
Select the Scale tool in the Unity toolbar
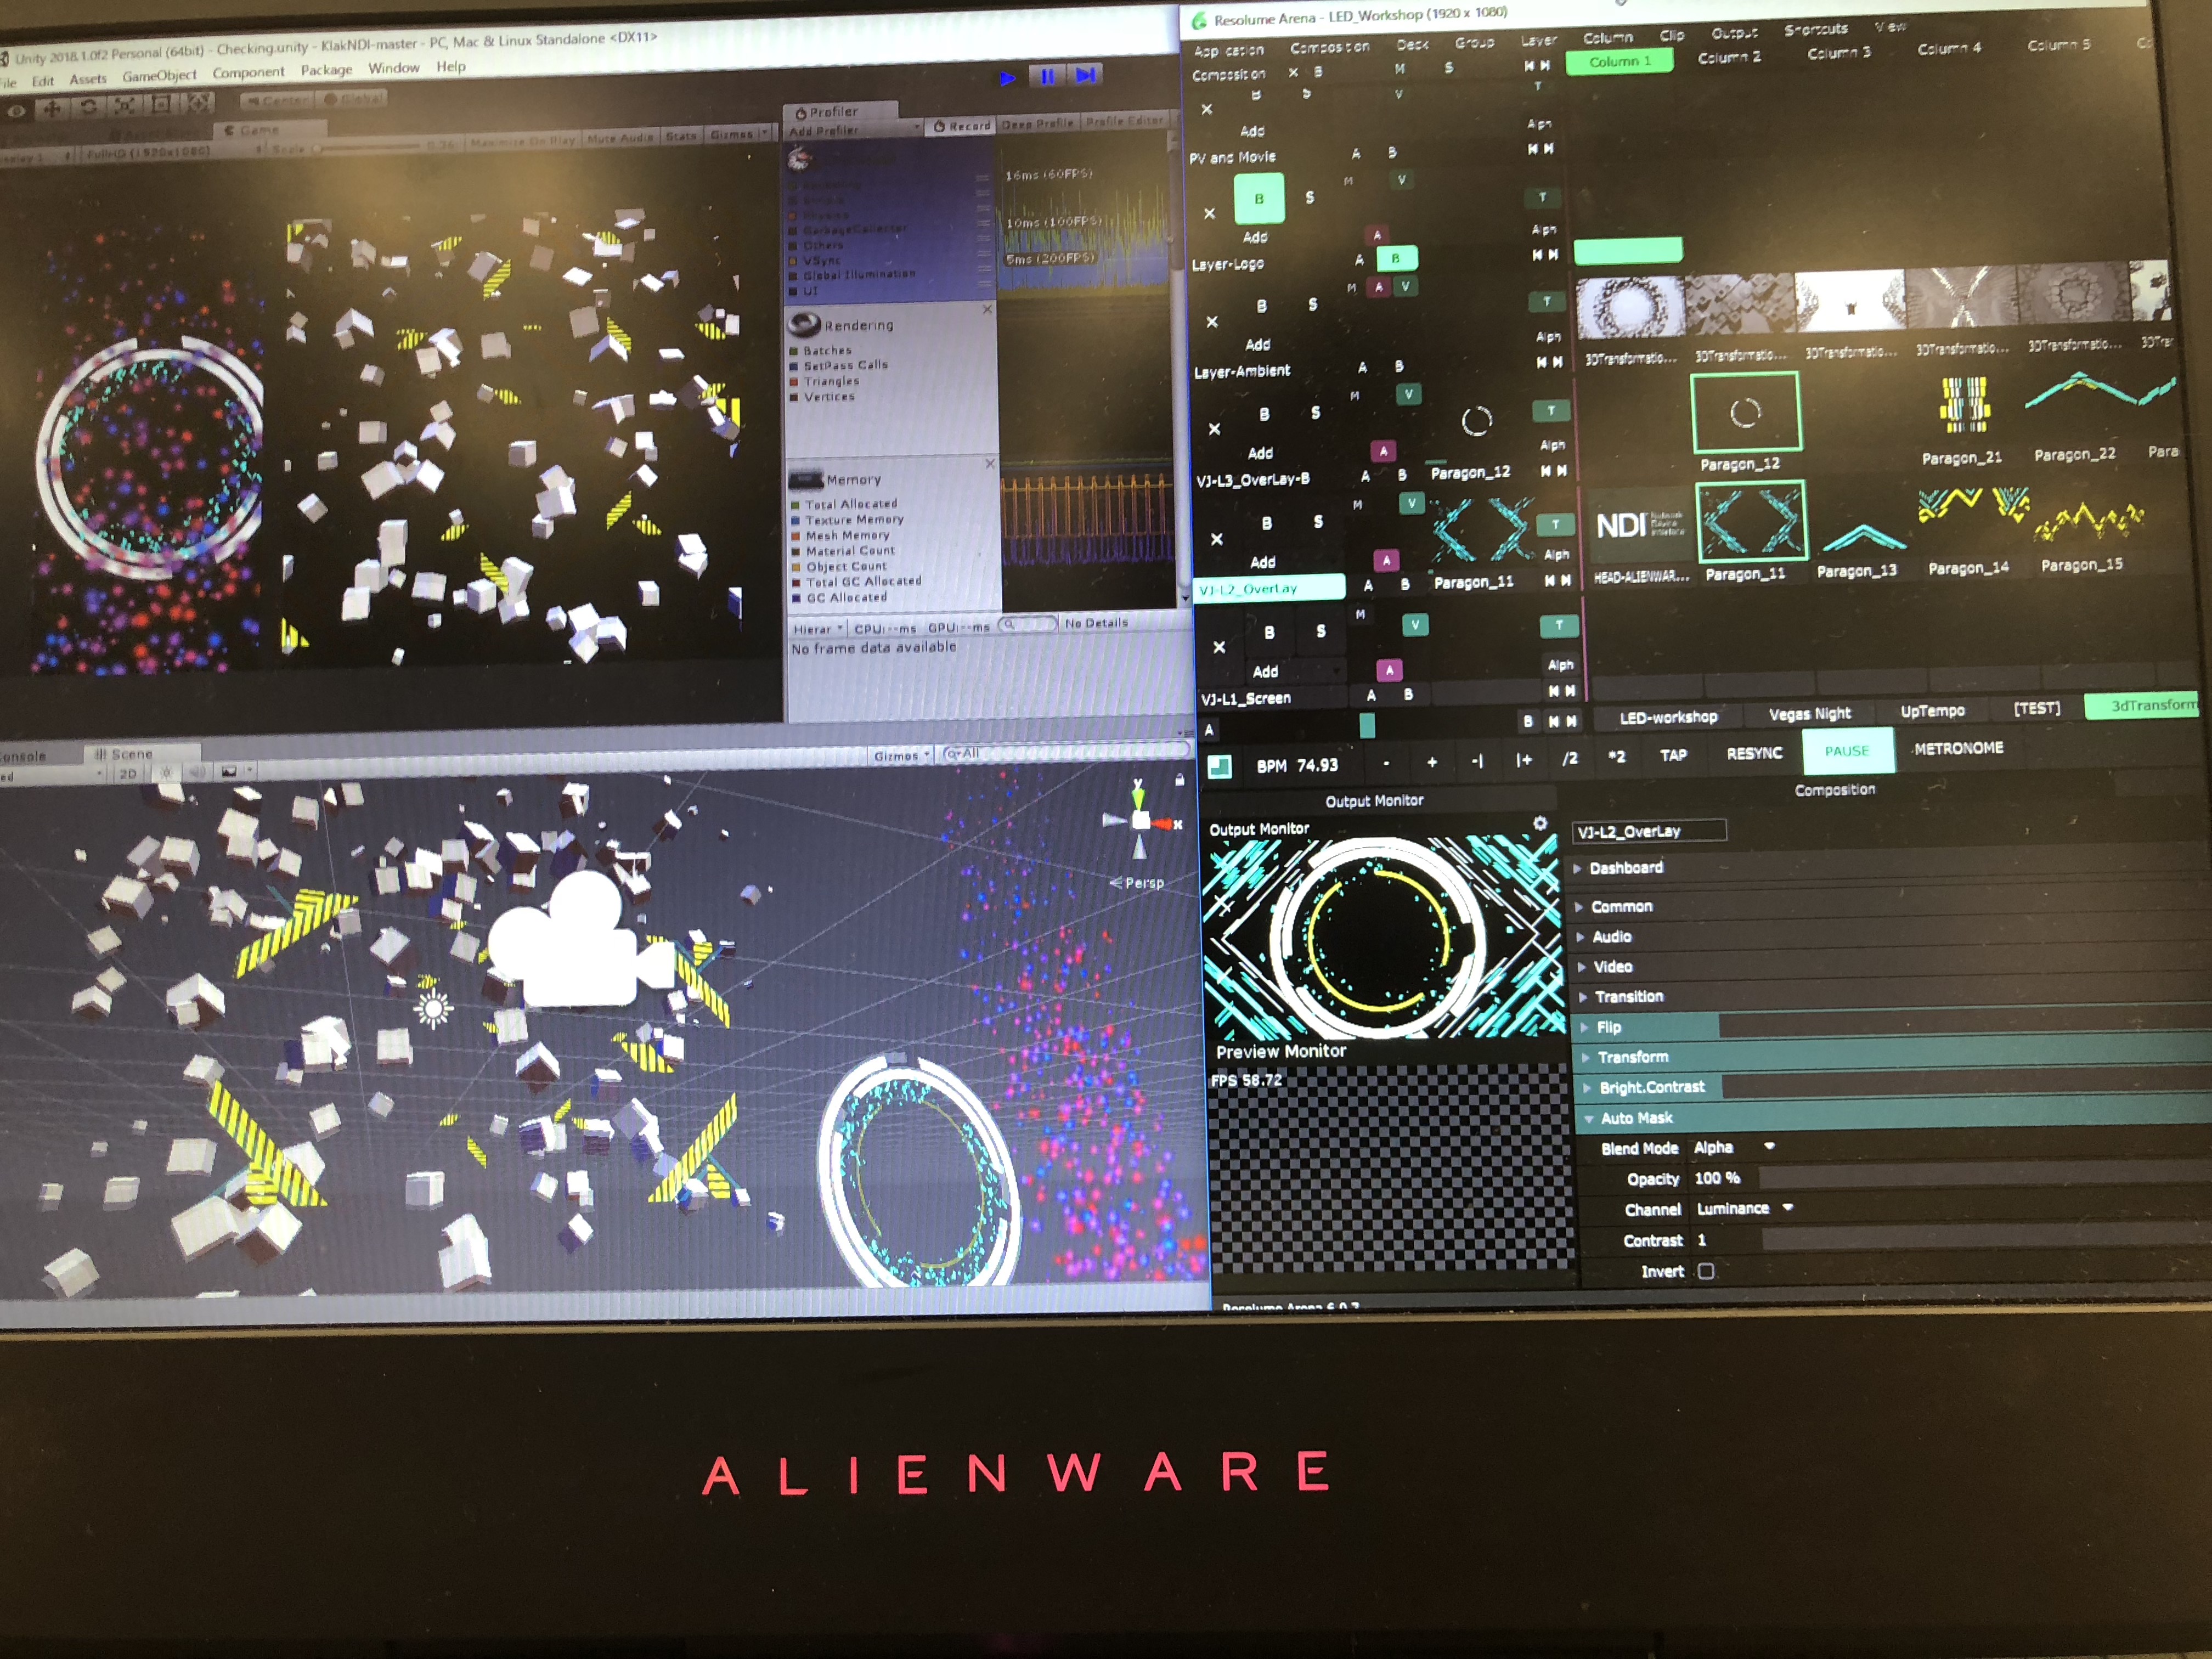coord(125,106)
